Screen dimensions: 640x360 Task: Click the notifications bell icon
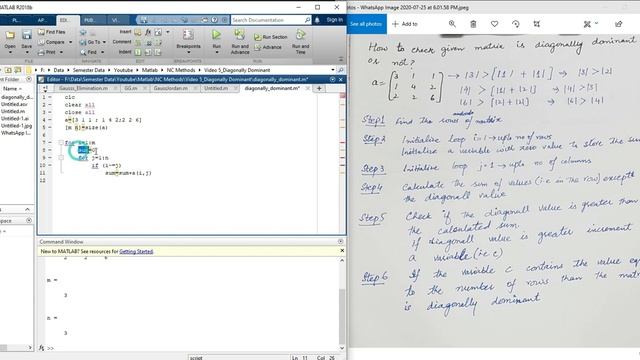(317, 20)
